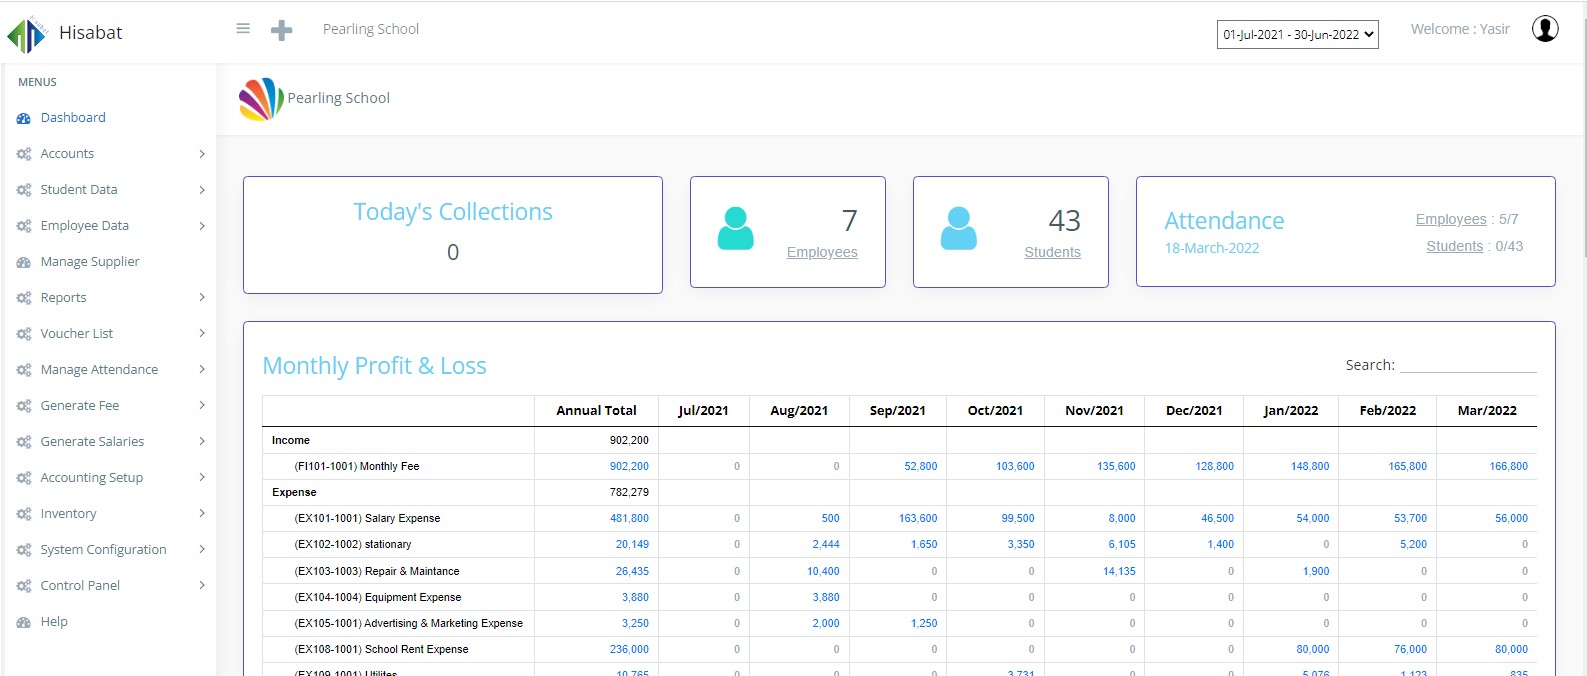Image resolution: width=1587 pixels, height=676 pixels.
Task: Click the Monthly Profit & Loss search field
Action: pyautogui.click(x=1467, y=365)
